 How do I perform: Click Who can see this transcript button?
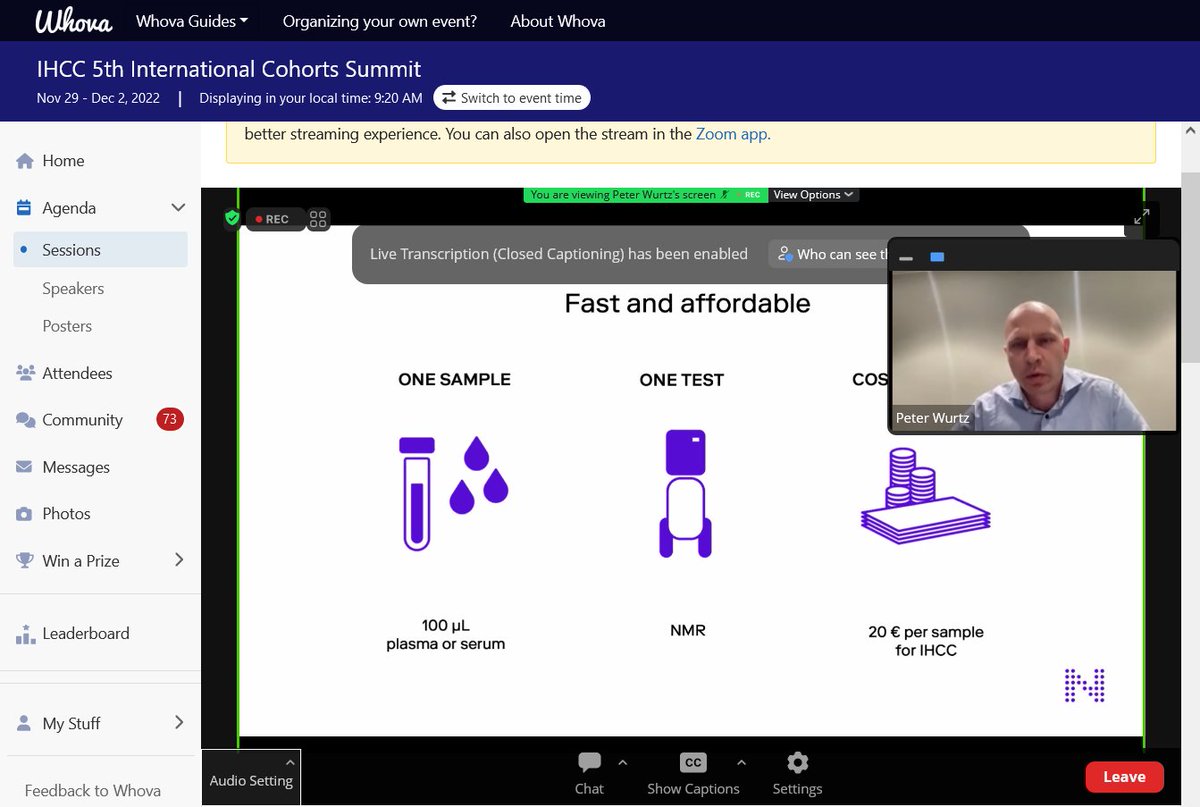(830, 254)
